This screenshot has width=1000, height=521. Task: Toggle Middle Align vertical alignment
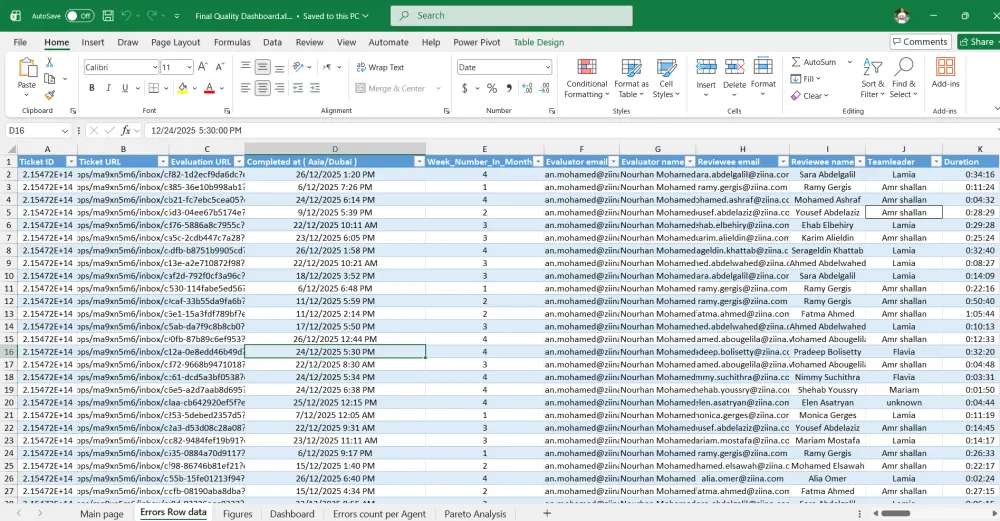tap(262, 67)
